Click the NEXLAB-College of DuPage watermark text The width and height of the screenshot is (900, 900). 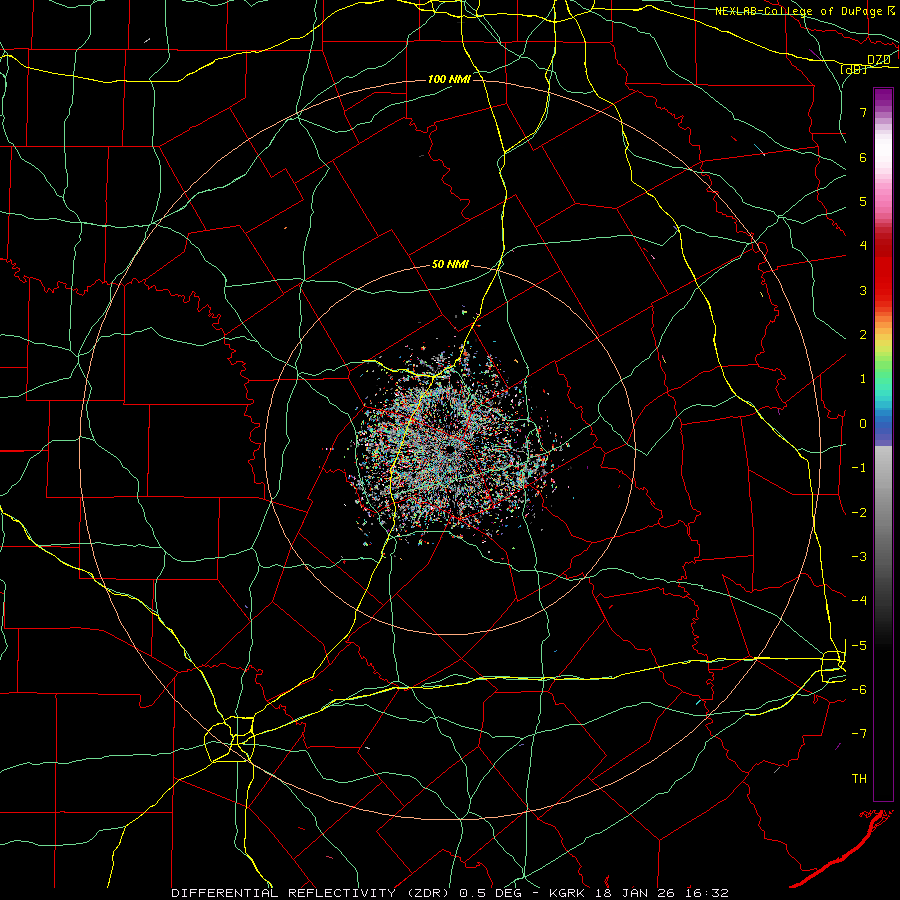(804, 11)
